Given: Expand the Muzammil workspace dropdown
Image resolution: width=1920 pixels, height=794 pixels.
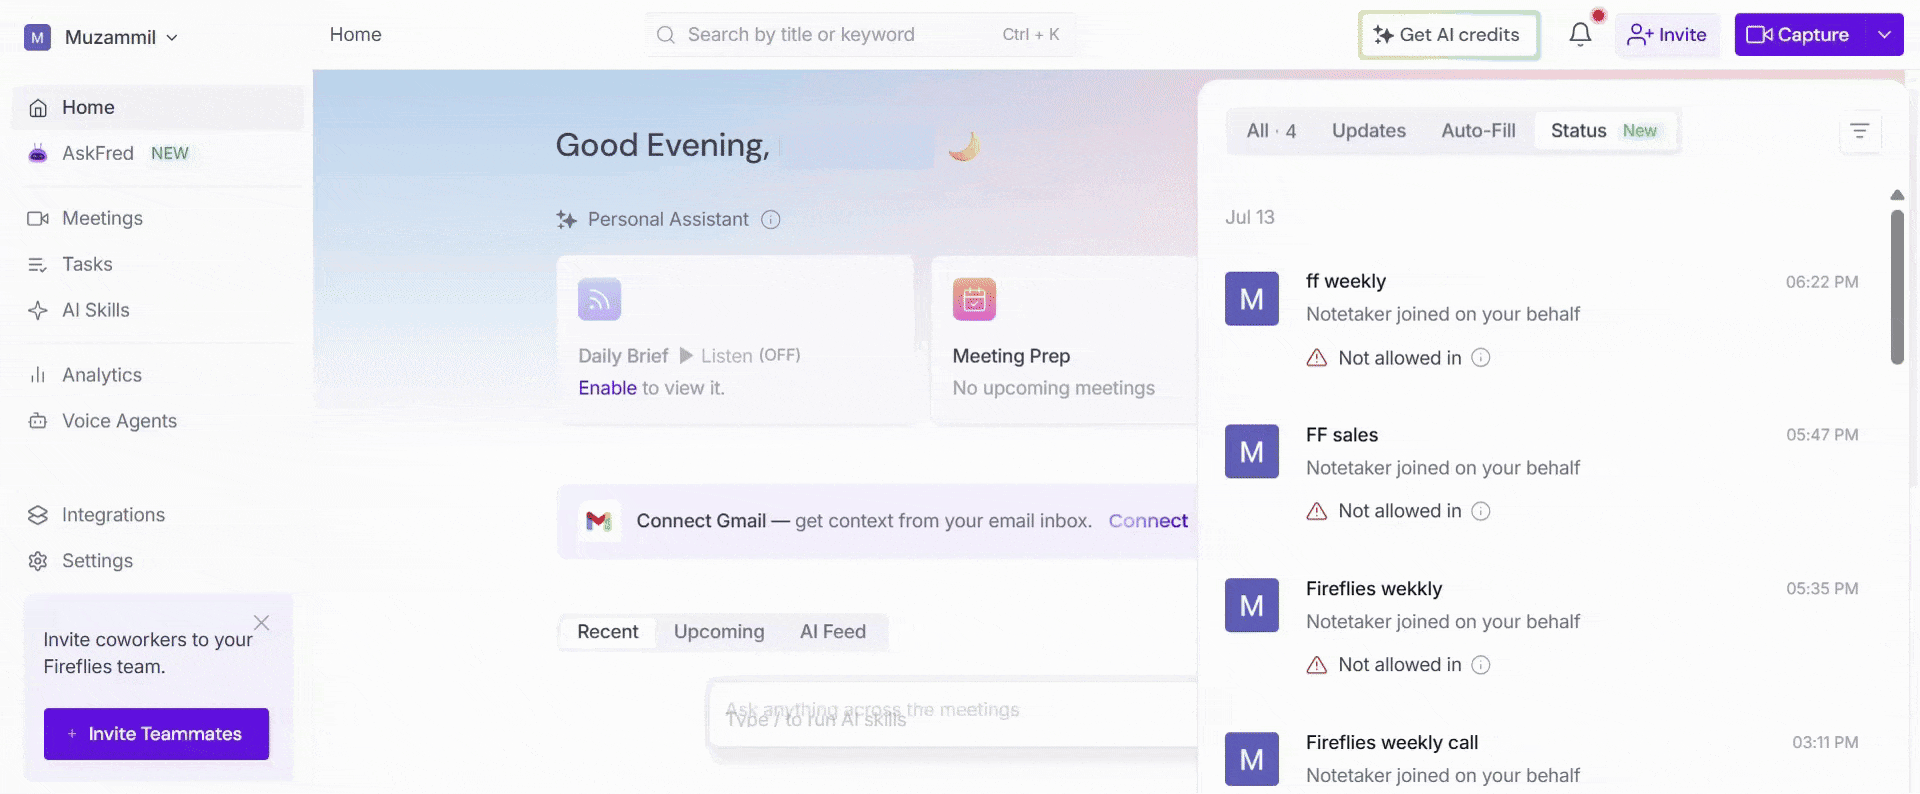Looking at the screenshot, I should pos(172,38).
